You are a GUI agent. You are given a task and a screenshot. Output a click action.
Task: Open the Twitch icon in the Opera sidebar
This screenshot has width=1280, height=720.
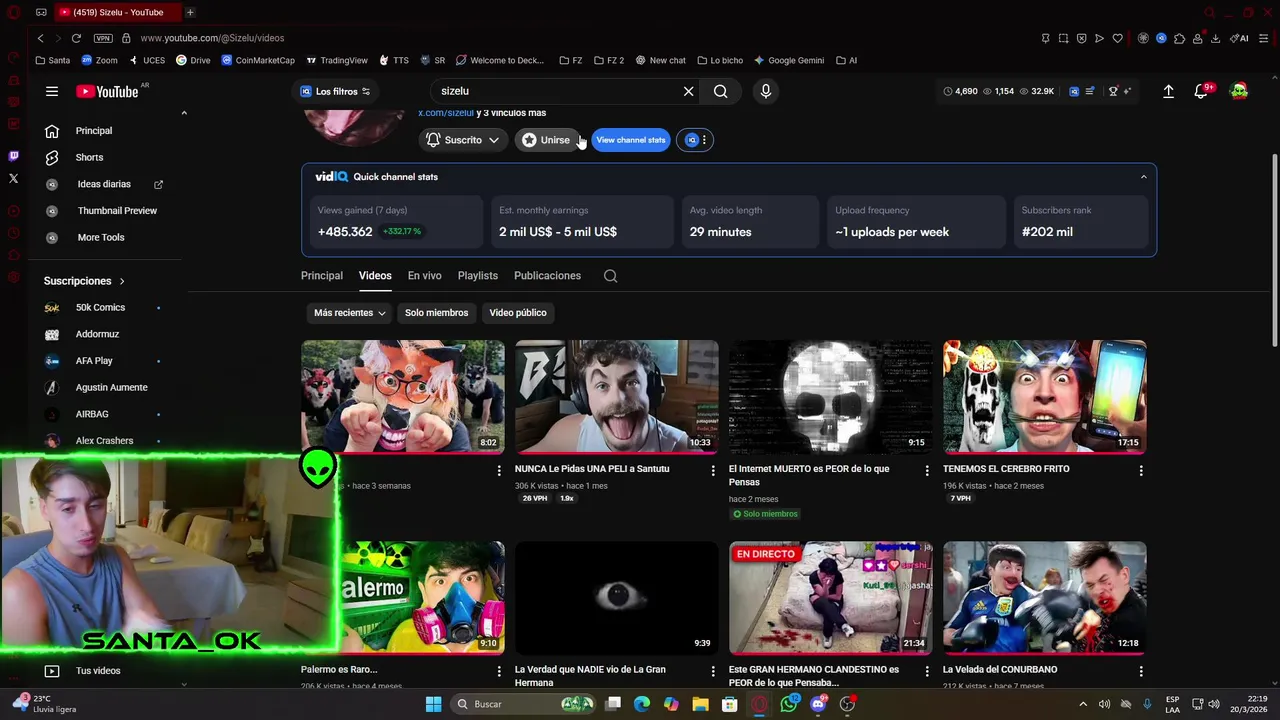(13, 156)
